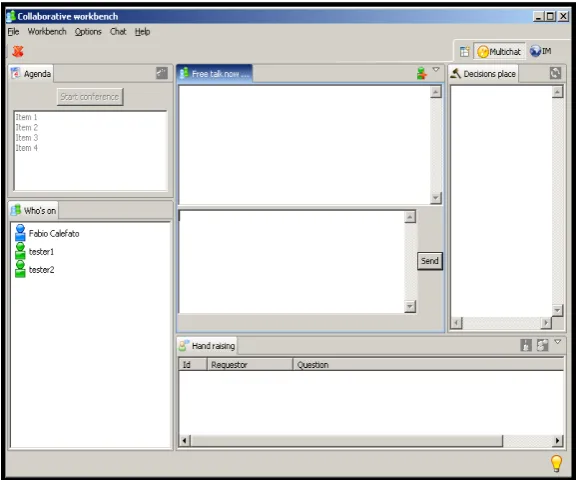This screenshot has height=480, width=579.
Task: Click the chat history scroll up arrow
Action: 436,92
